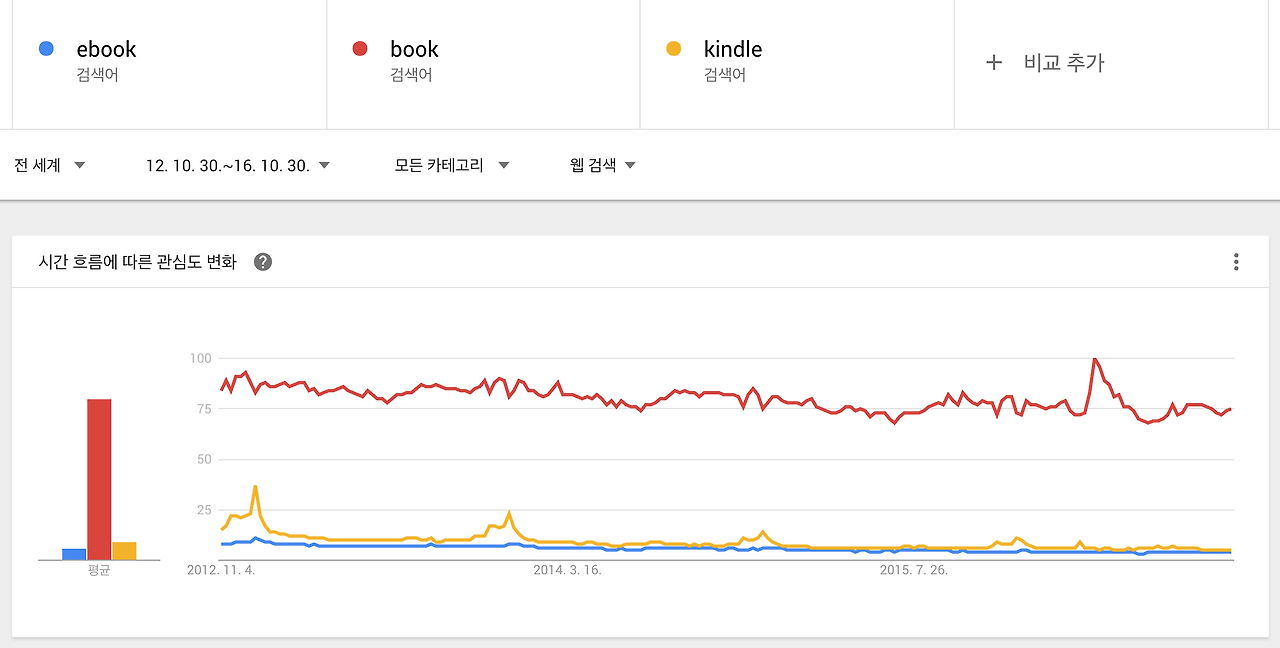
Task: Open the 전 세계 region dropdown
Action: 50,165
